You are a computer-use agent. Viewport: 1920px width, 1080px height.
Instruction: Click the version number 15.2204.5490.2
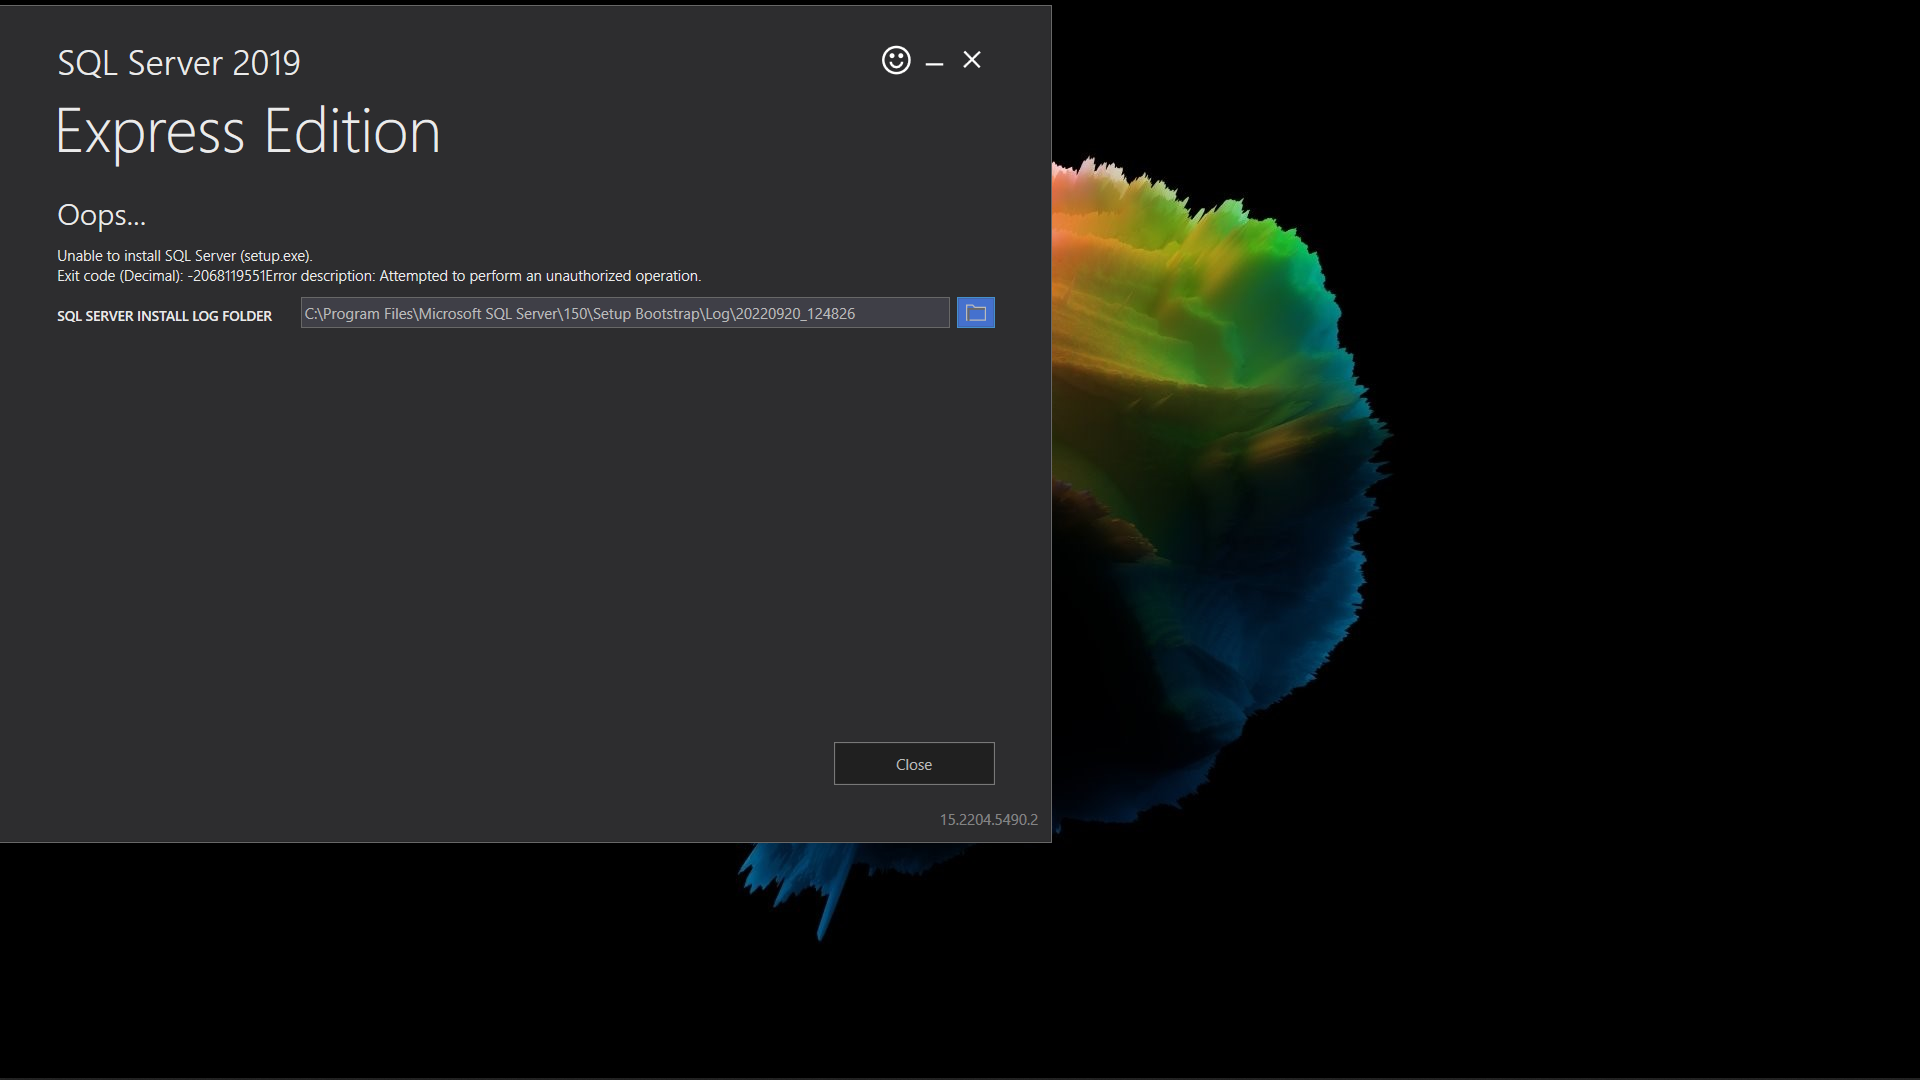[988, 820]
